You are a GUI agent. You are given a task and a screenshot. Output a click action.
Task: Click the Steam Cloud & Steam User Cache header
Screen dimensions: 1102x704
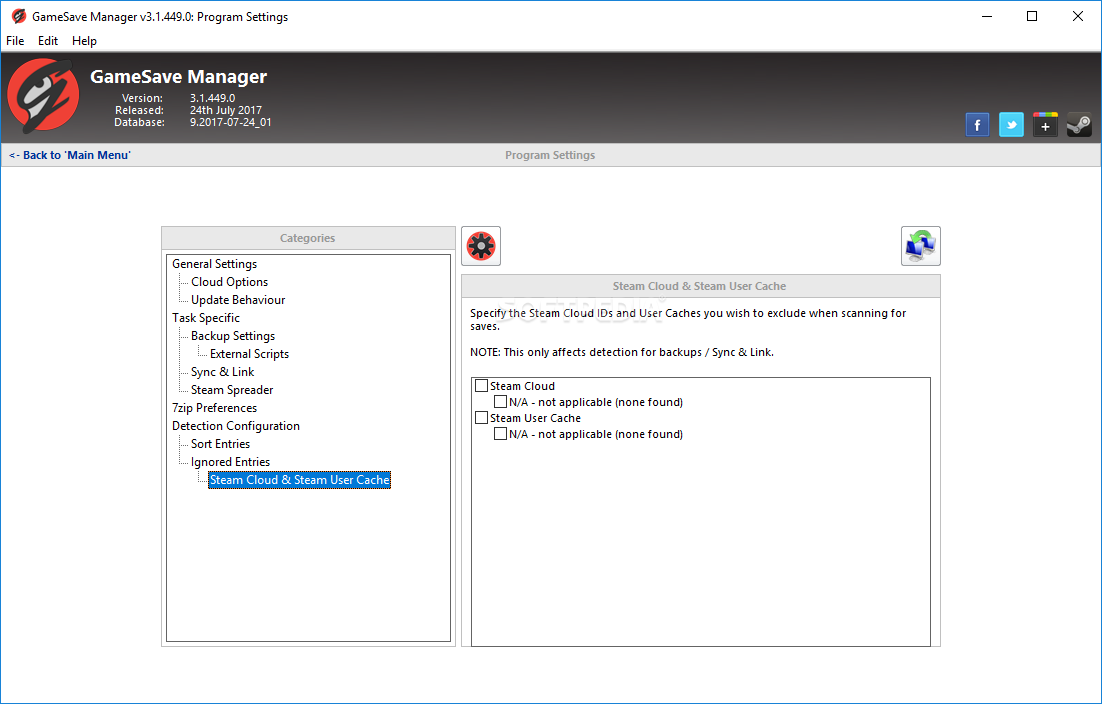pos(700,286)
